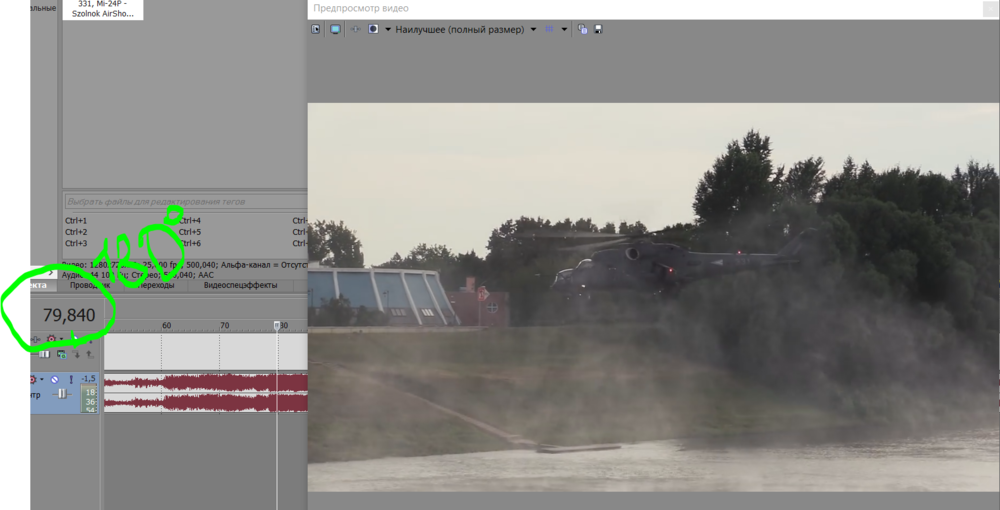1000x510 pixels.
Task: Make video track a compositing parent
Action: coord(90,354)
